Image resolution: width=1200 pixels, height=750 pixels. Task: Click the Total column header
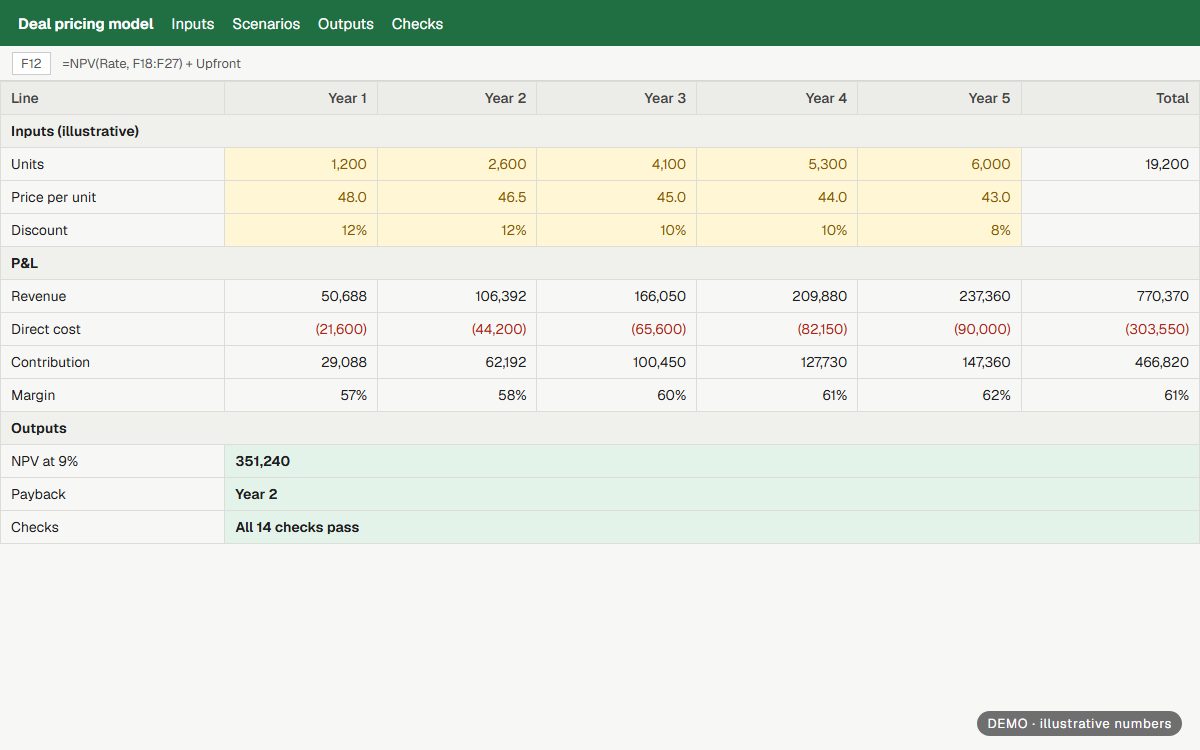[1111, 98]
